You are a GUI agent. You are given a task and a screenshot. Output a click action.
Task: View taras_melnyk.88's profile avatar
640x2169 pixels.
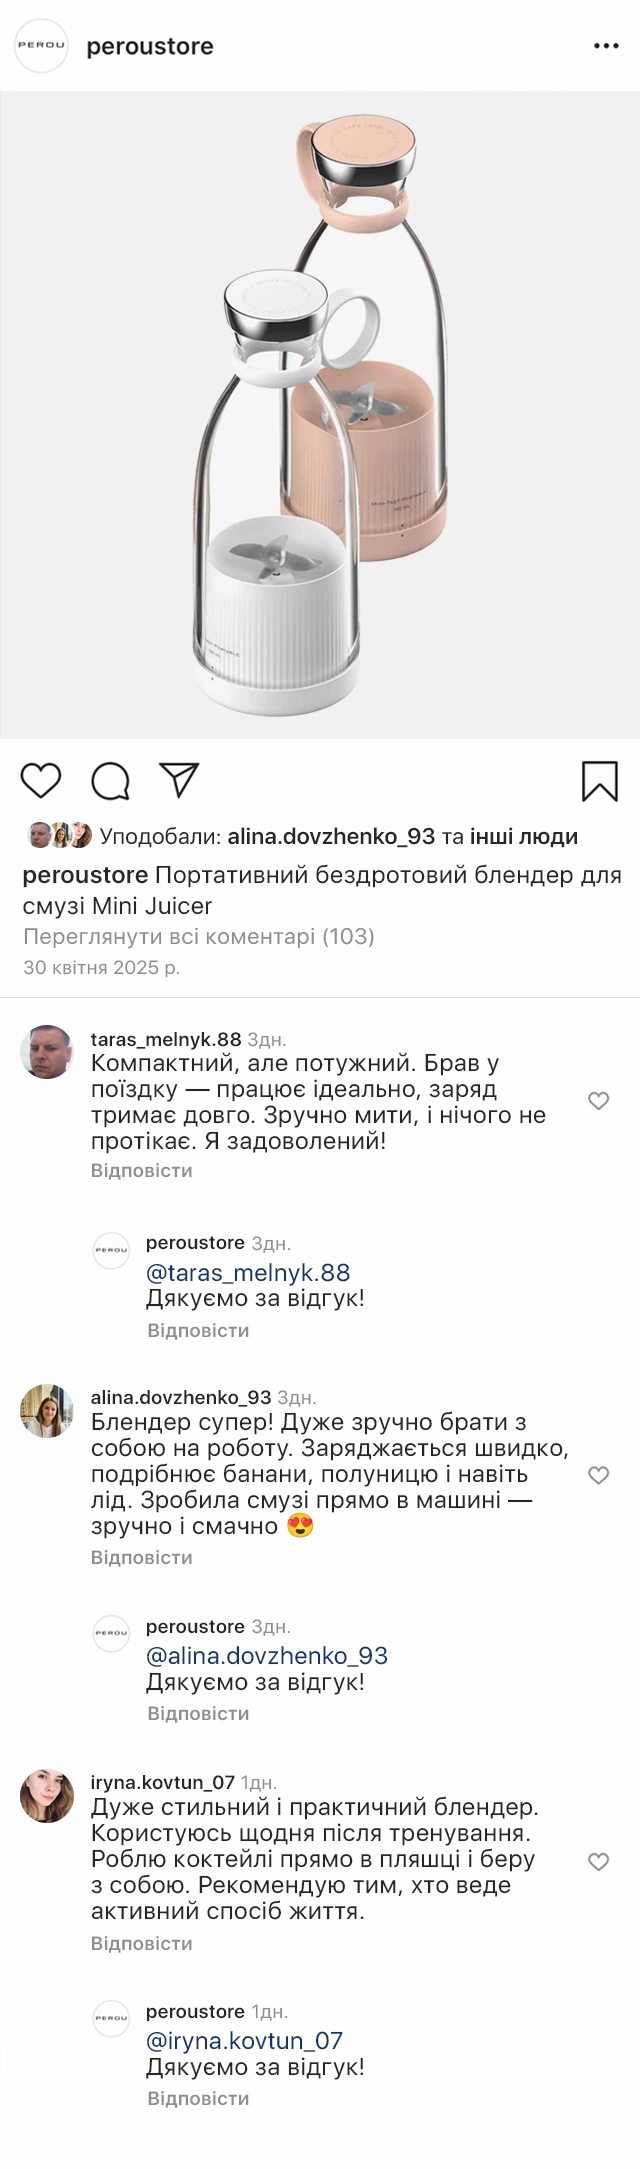(x=47, y=1052)
